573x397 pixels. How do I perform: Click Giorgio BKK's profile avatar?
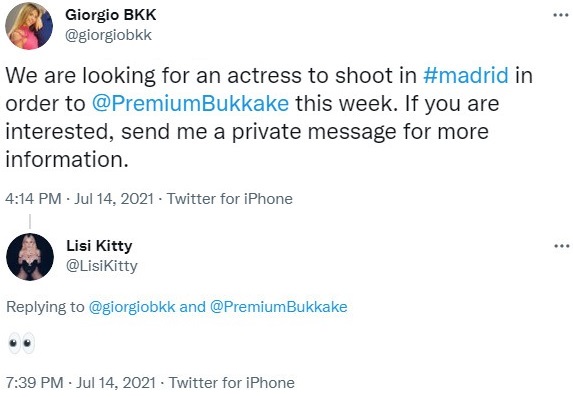(29, 26)
